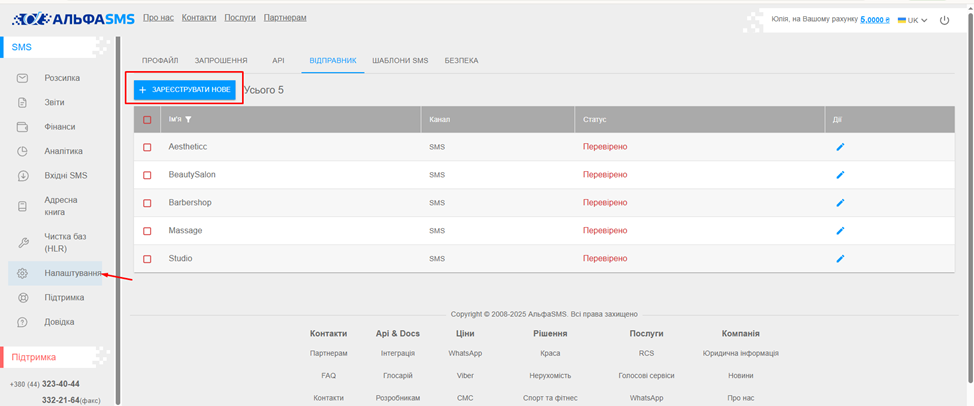Viewport: 974px width, 406px height.
Task: Click the Налаштування gear icon
Action: pos(22,273)
